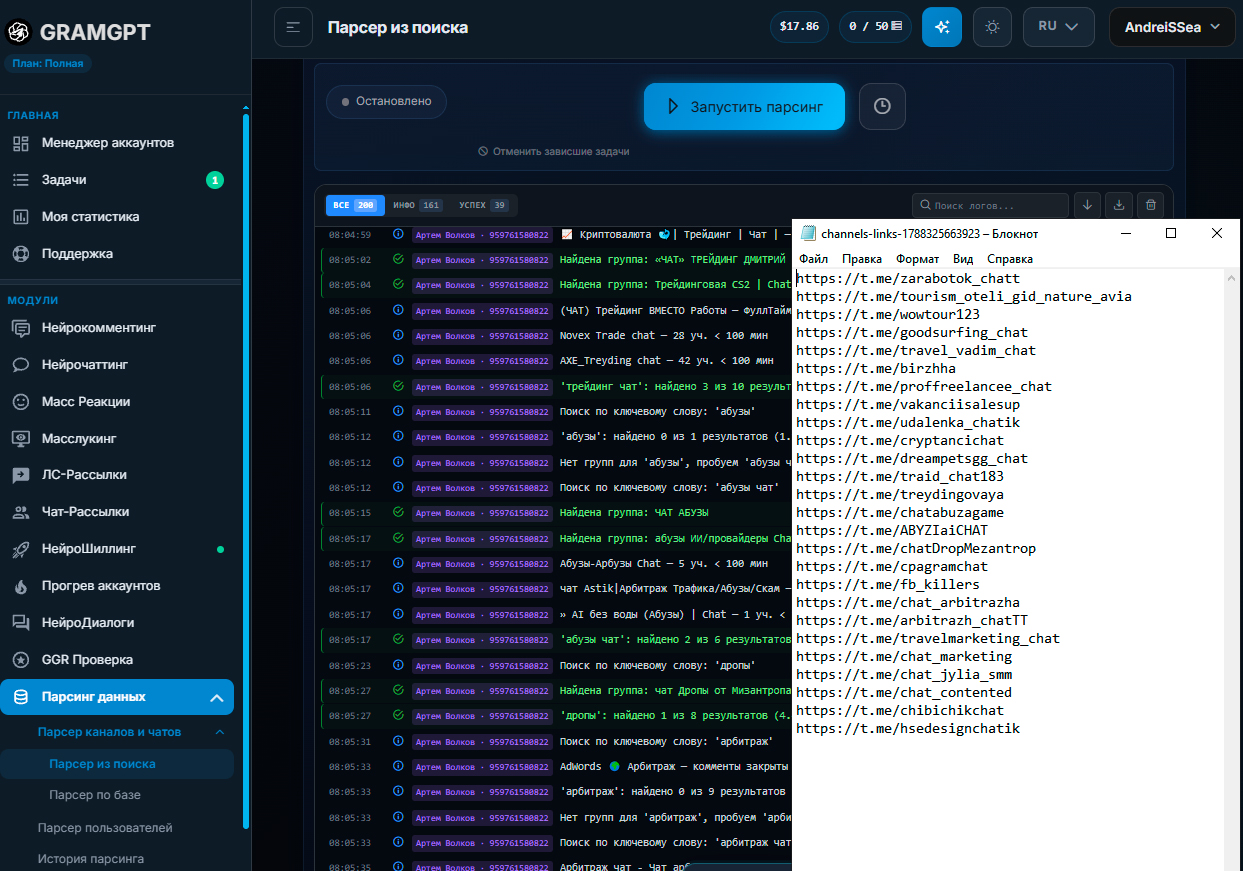Toggle light theme sun icon
The height and width of the screenshot is (871, 1243).
click(x=992, y=27)
